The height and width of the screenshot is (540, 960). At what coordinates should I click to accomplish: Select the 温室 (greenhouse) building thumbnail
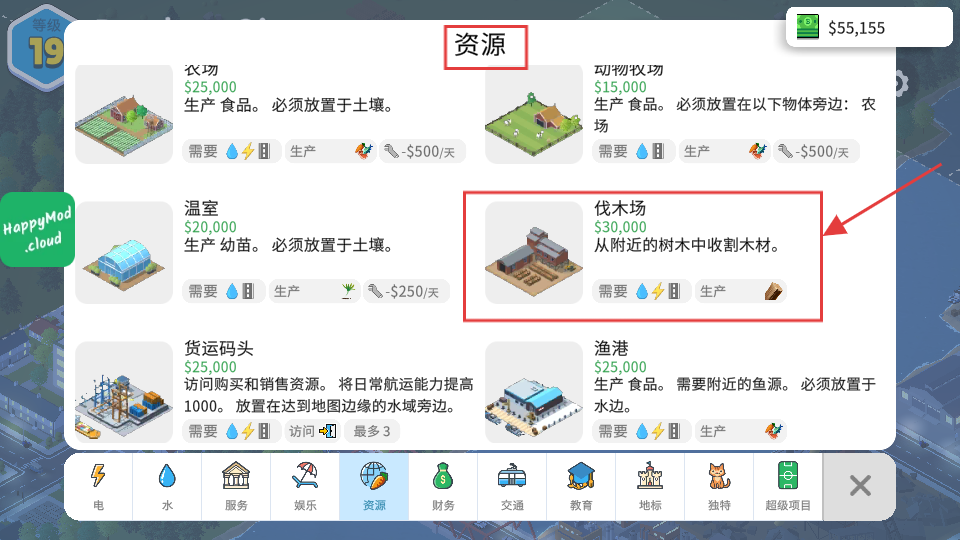click(124, 253)
